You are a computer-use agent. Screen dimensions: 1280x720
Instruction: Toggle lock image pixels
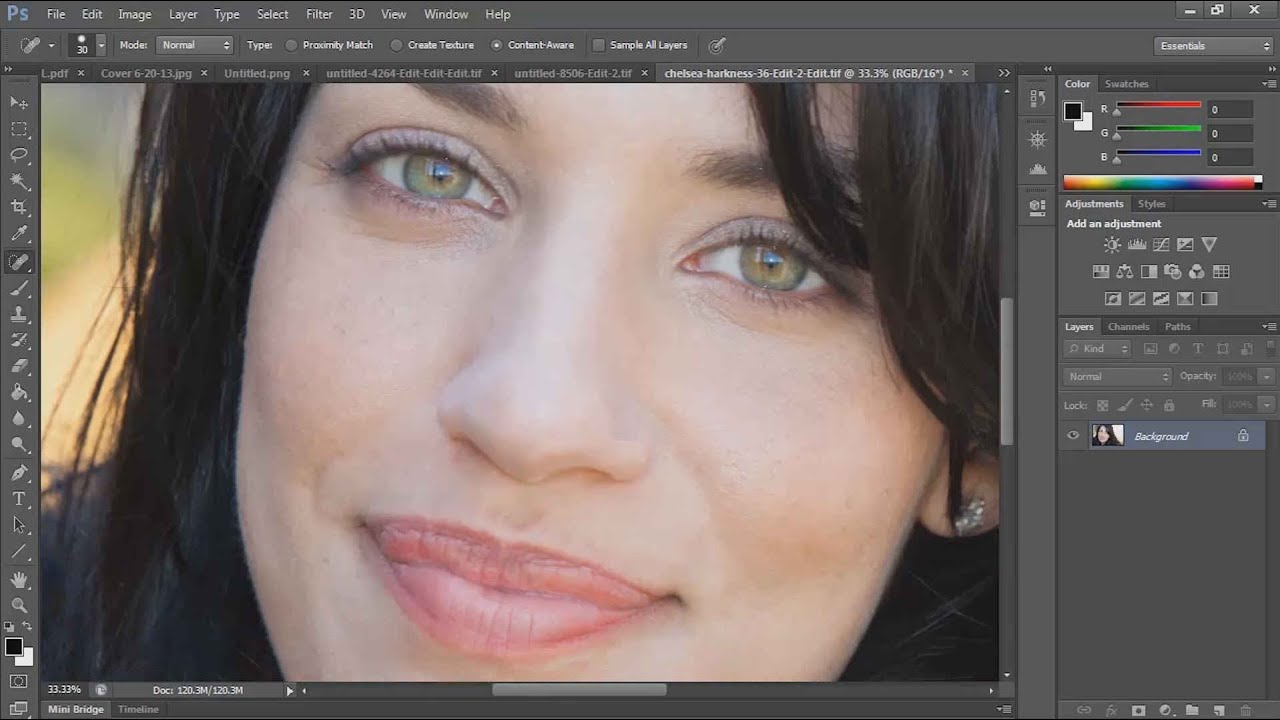[x=1125, y=405]
